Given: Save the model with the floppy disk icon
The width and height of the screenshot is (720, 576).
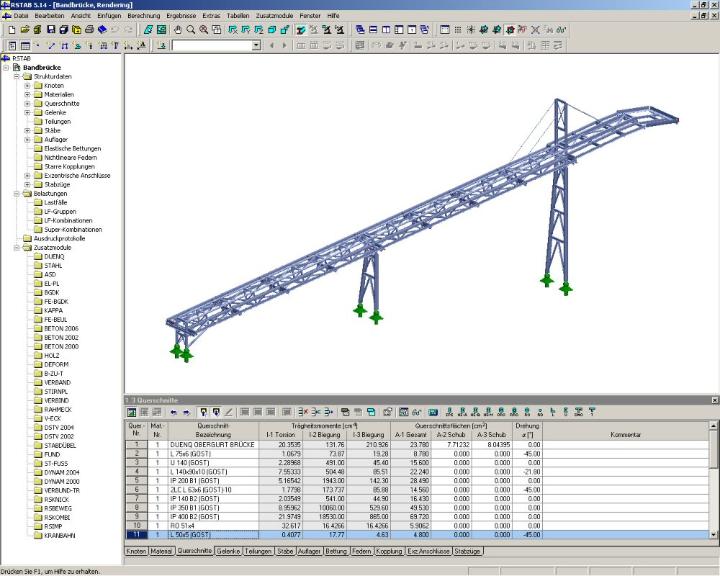Looking at the screenshot, I should [x=51, y=30].
